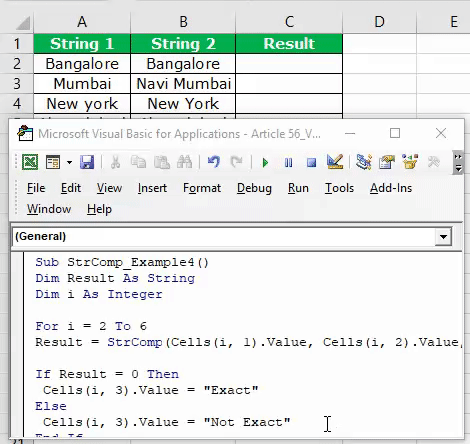The width and height of the screenshot is (470, 444).
Task: Click the Select All corner in Excel
Action: [x=23, y=23]
